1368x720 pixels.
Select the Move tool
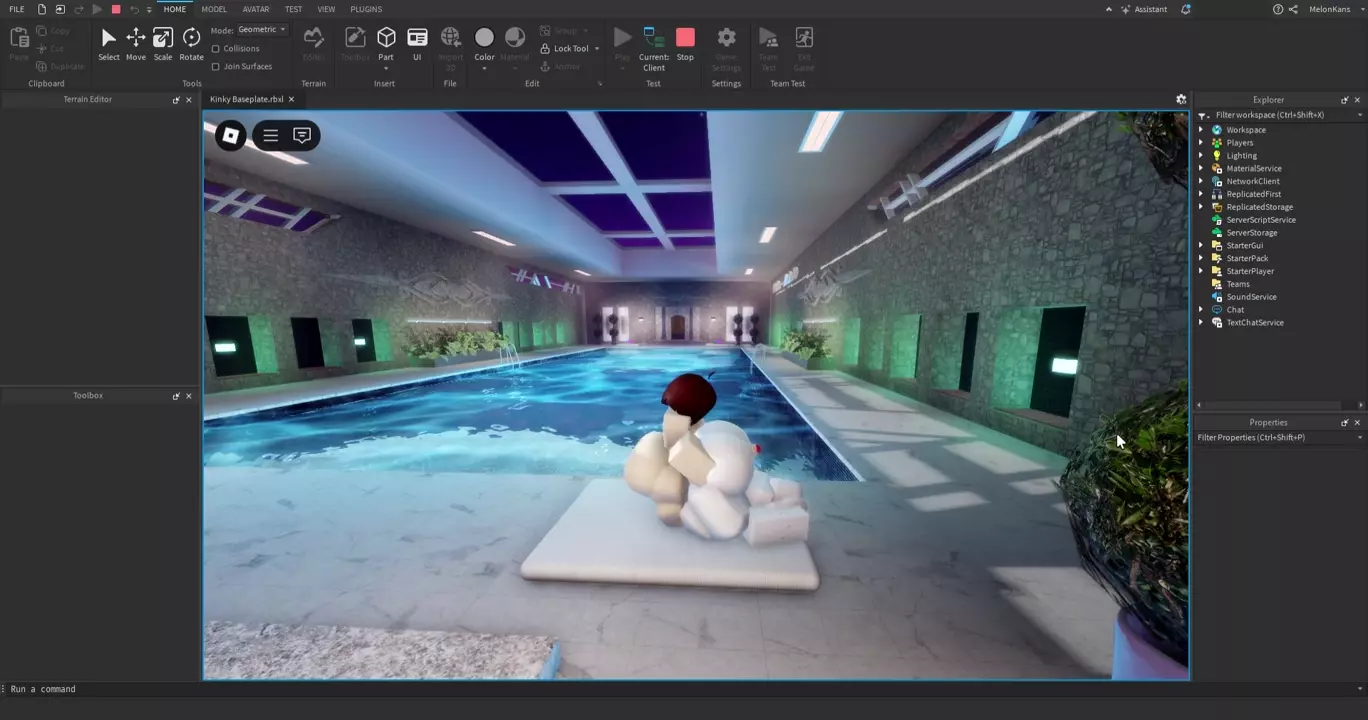(x=135, y=43)
